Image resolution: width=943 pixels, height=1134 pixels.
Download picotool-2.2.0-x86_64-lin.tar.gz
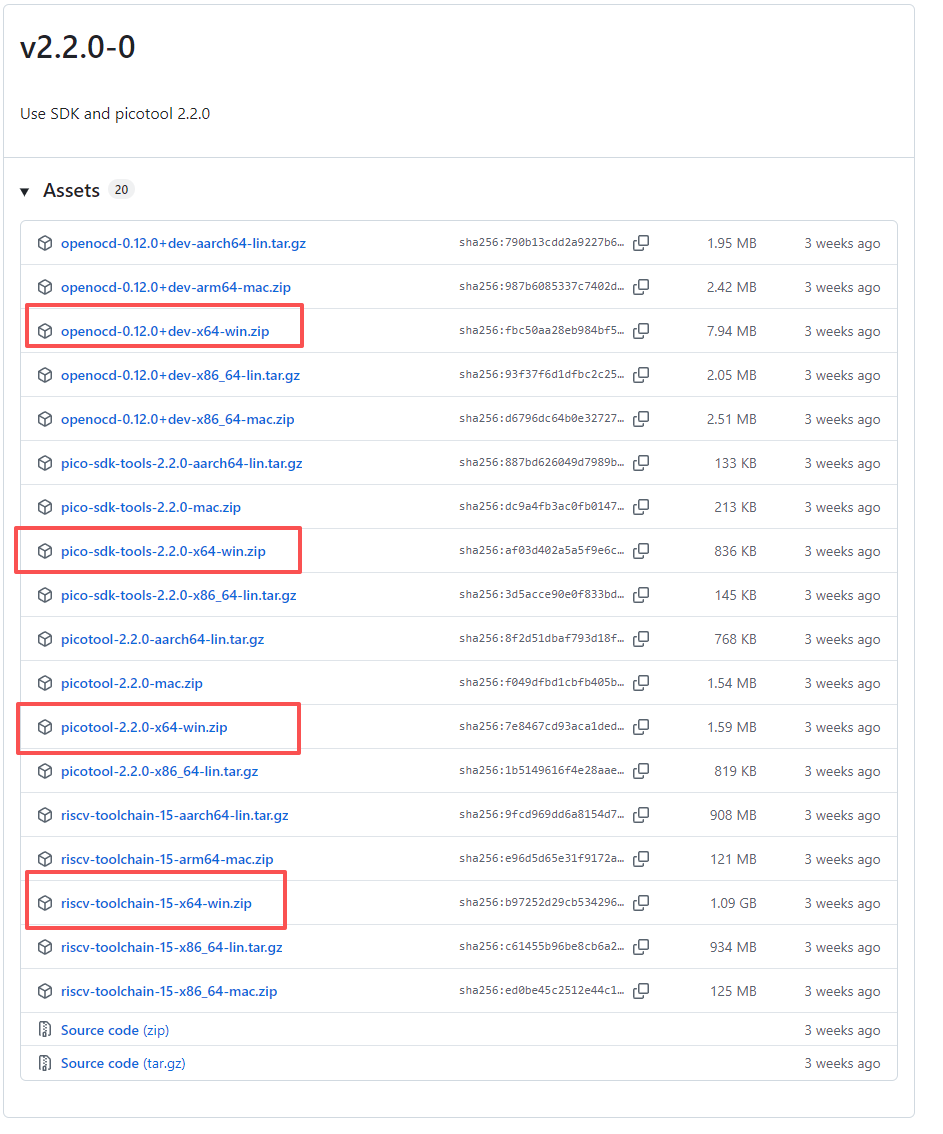pyautogui.click(x=159, y=772)
